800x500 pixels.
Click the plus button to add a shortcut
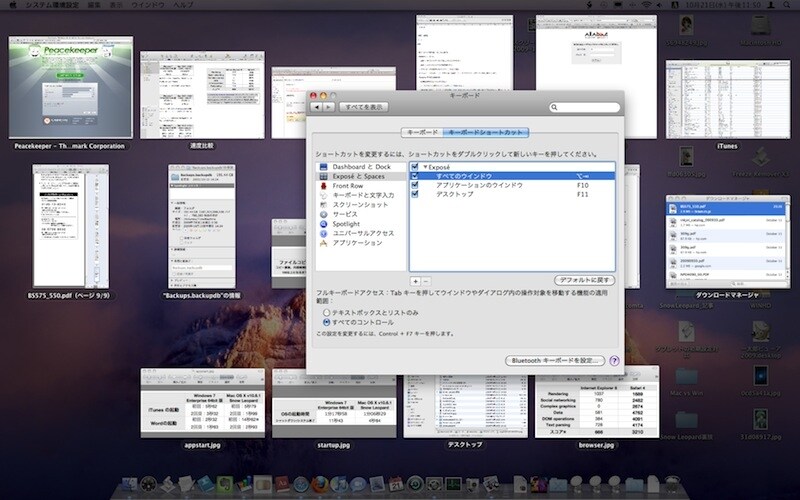click(x=416, y=281)
